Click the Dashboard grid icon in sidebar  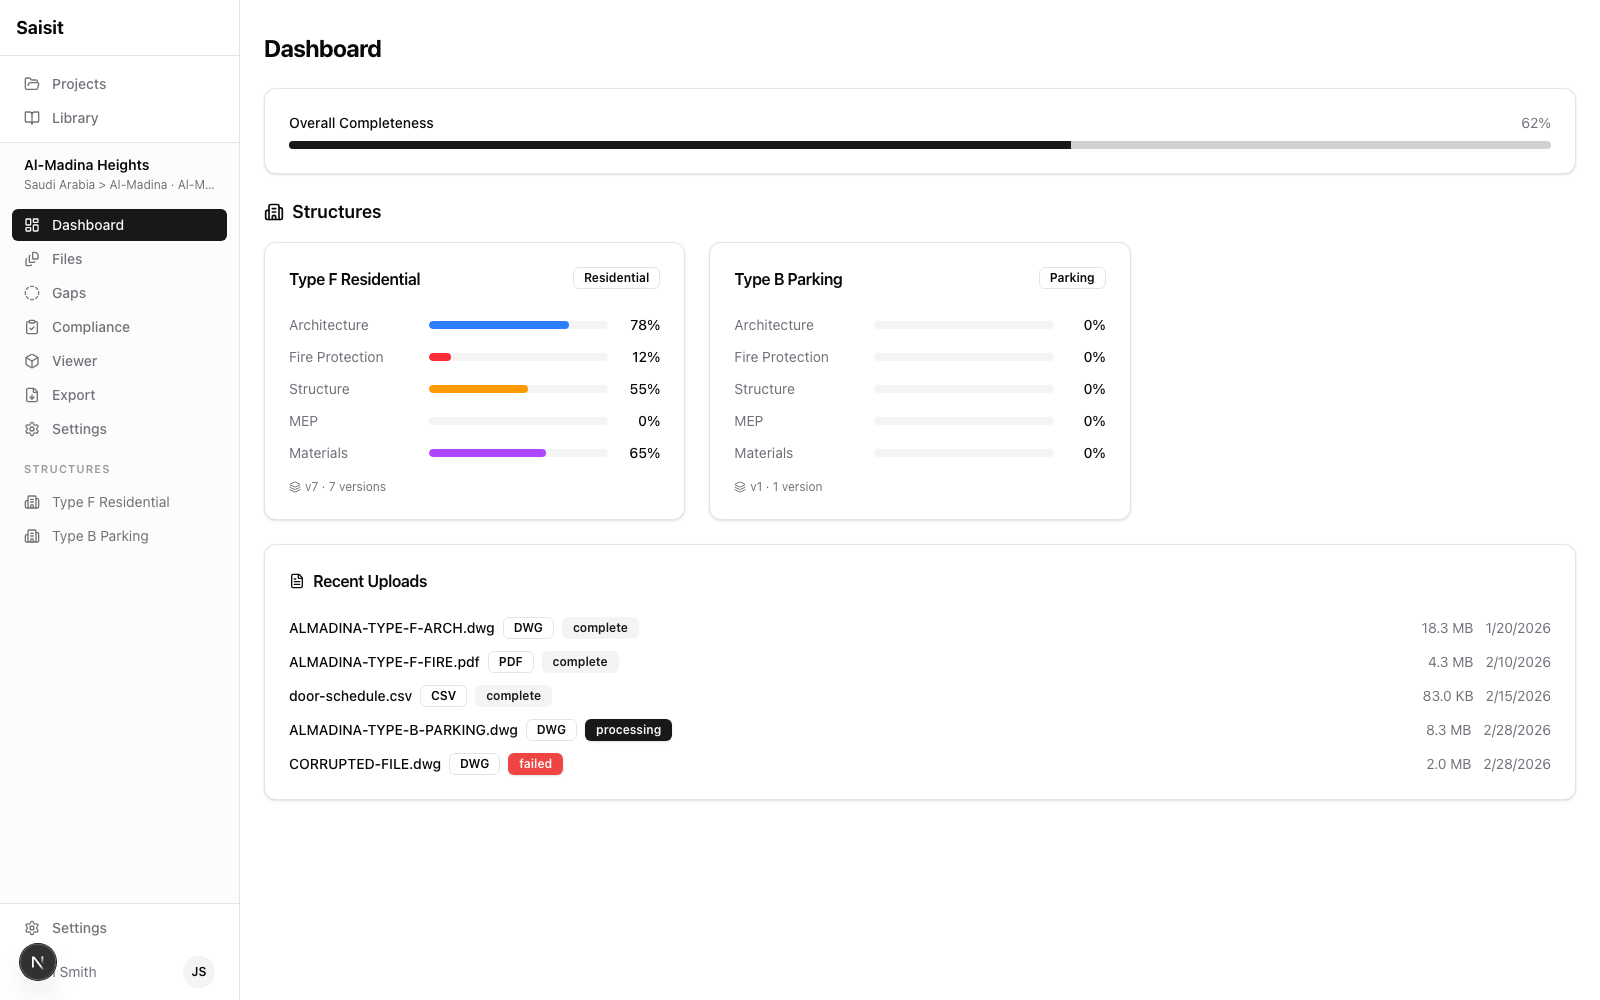point(32,225)
